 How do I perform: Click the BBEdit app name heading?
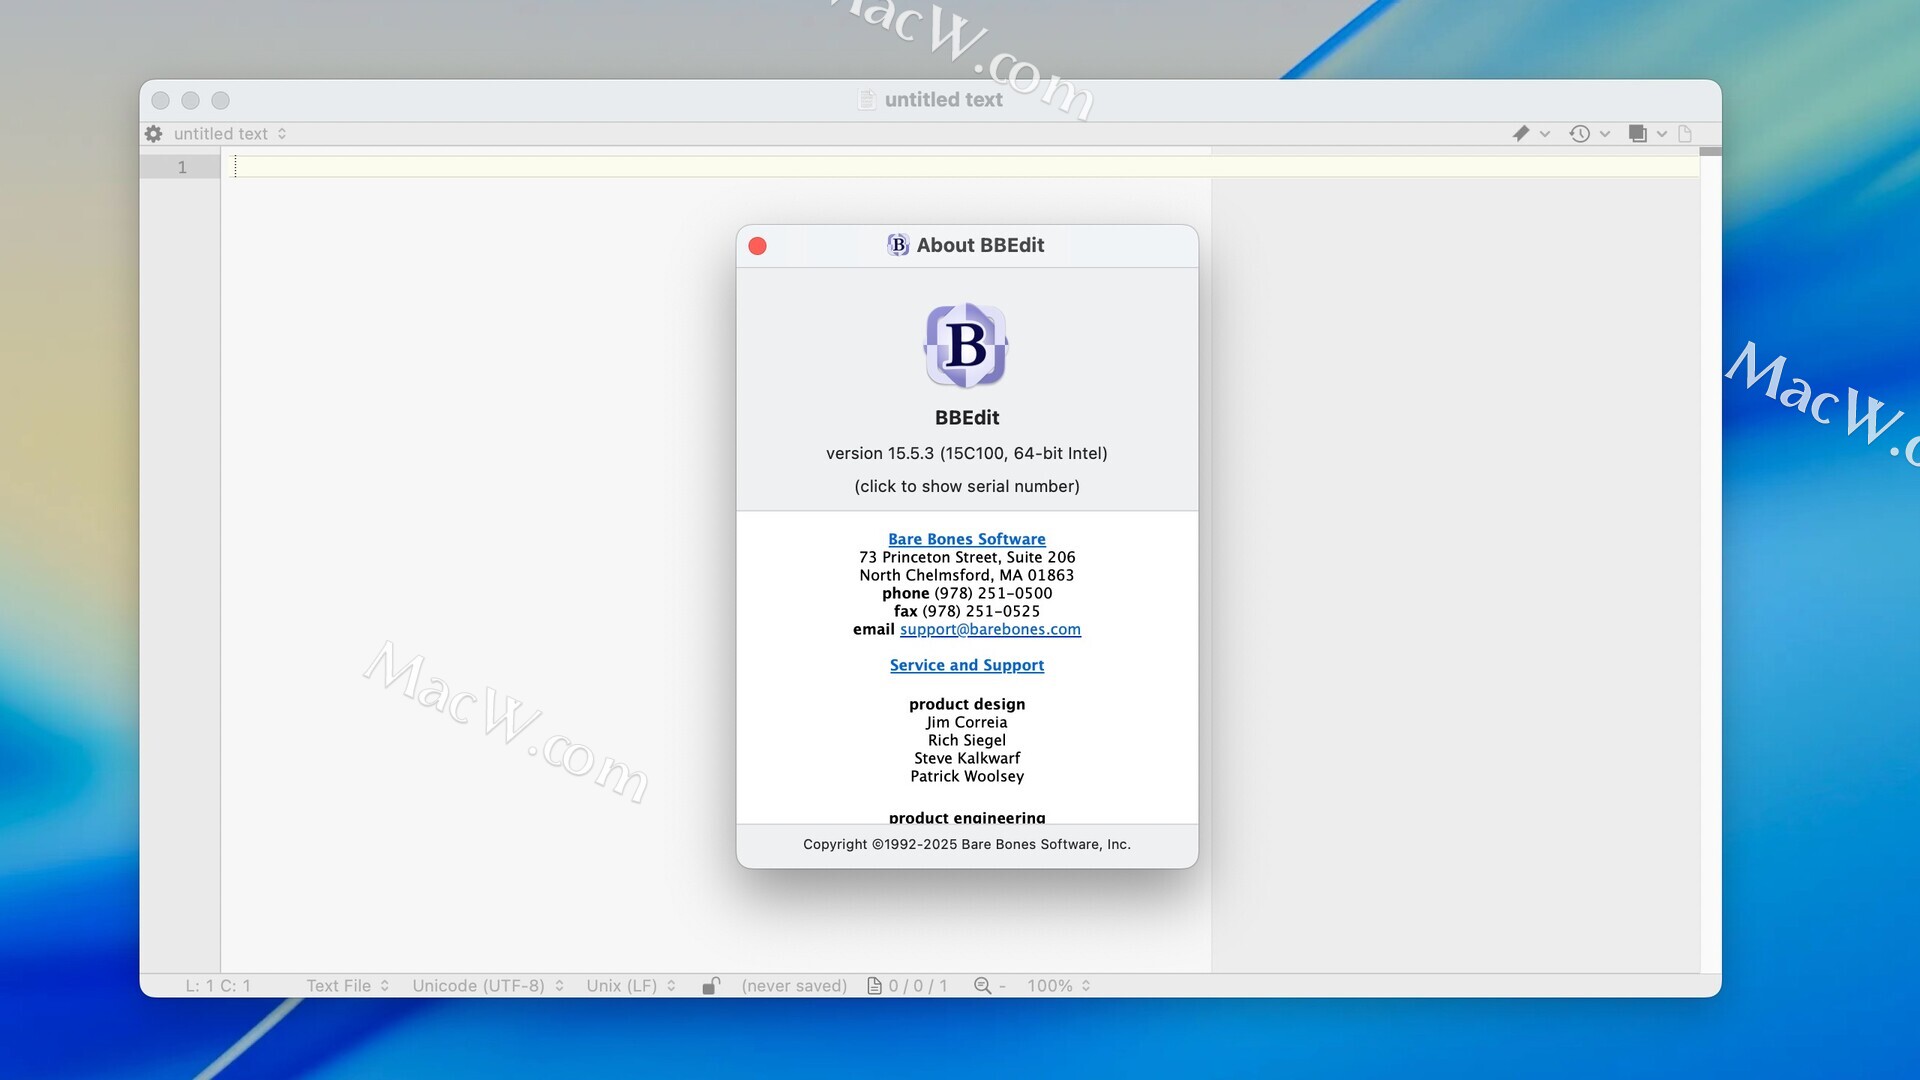tap(967, 418)
